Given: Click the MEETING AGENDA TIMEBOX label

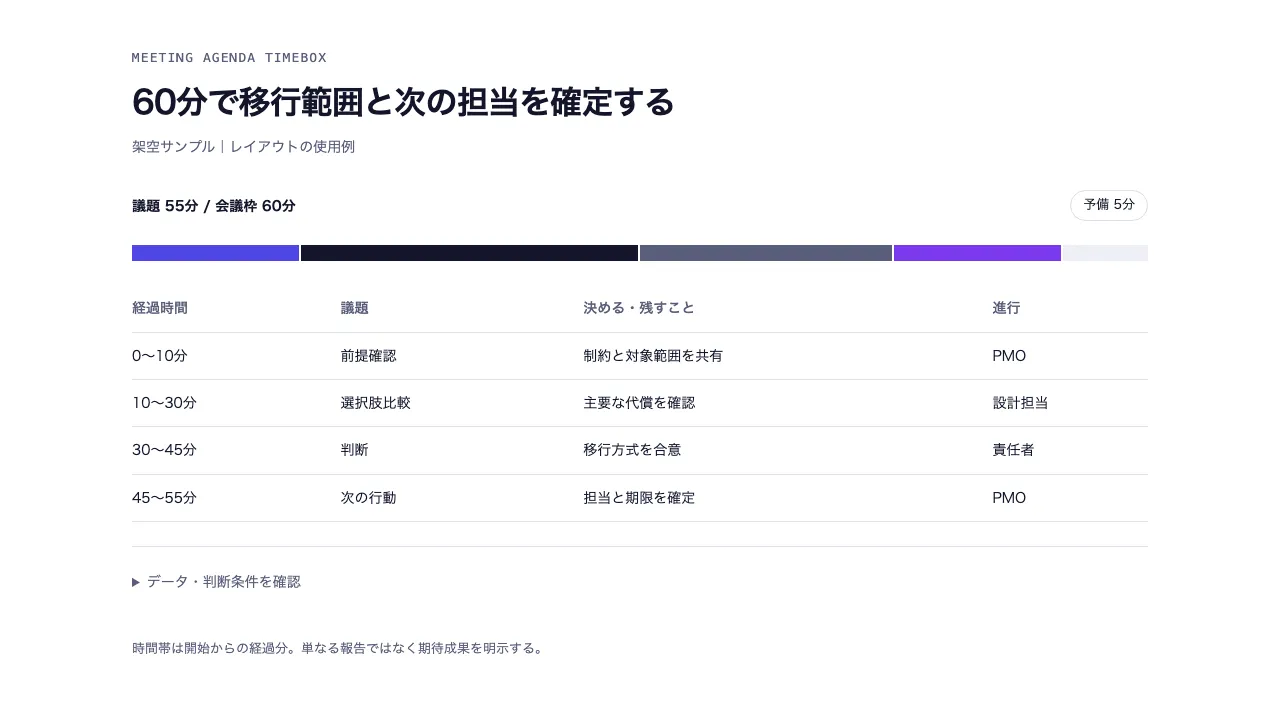Looking at the screenshot, I should coord(229,58).
